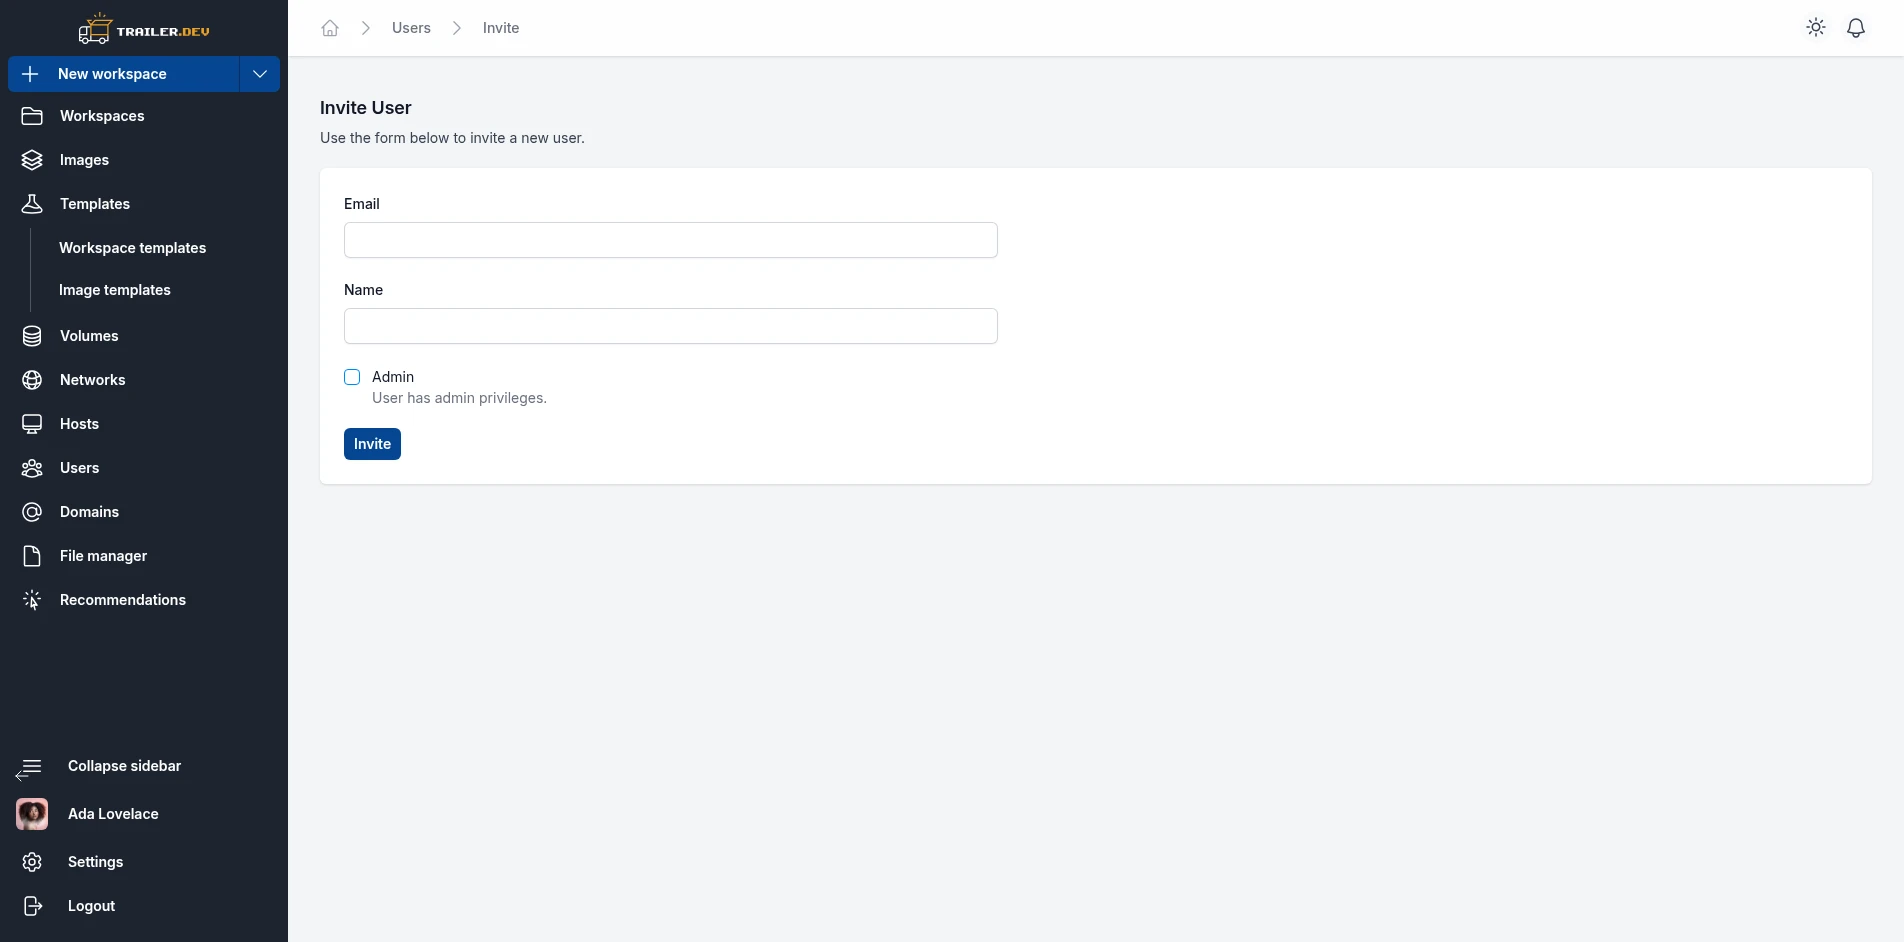The height and width of the screenshot is (942, 1904).
Task: Open Recommendations in the sidebar
Action: coord(123,600)
